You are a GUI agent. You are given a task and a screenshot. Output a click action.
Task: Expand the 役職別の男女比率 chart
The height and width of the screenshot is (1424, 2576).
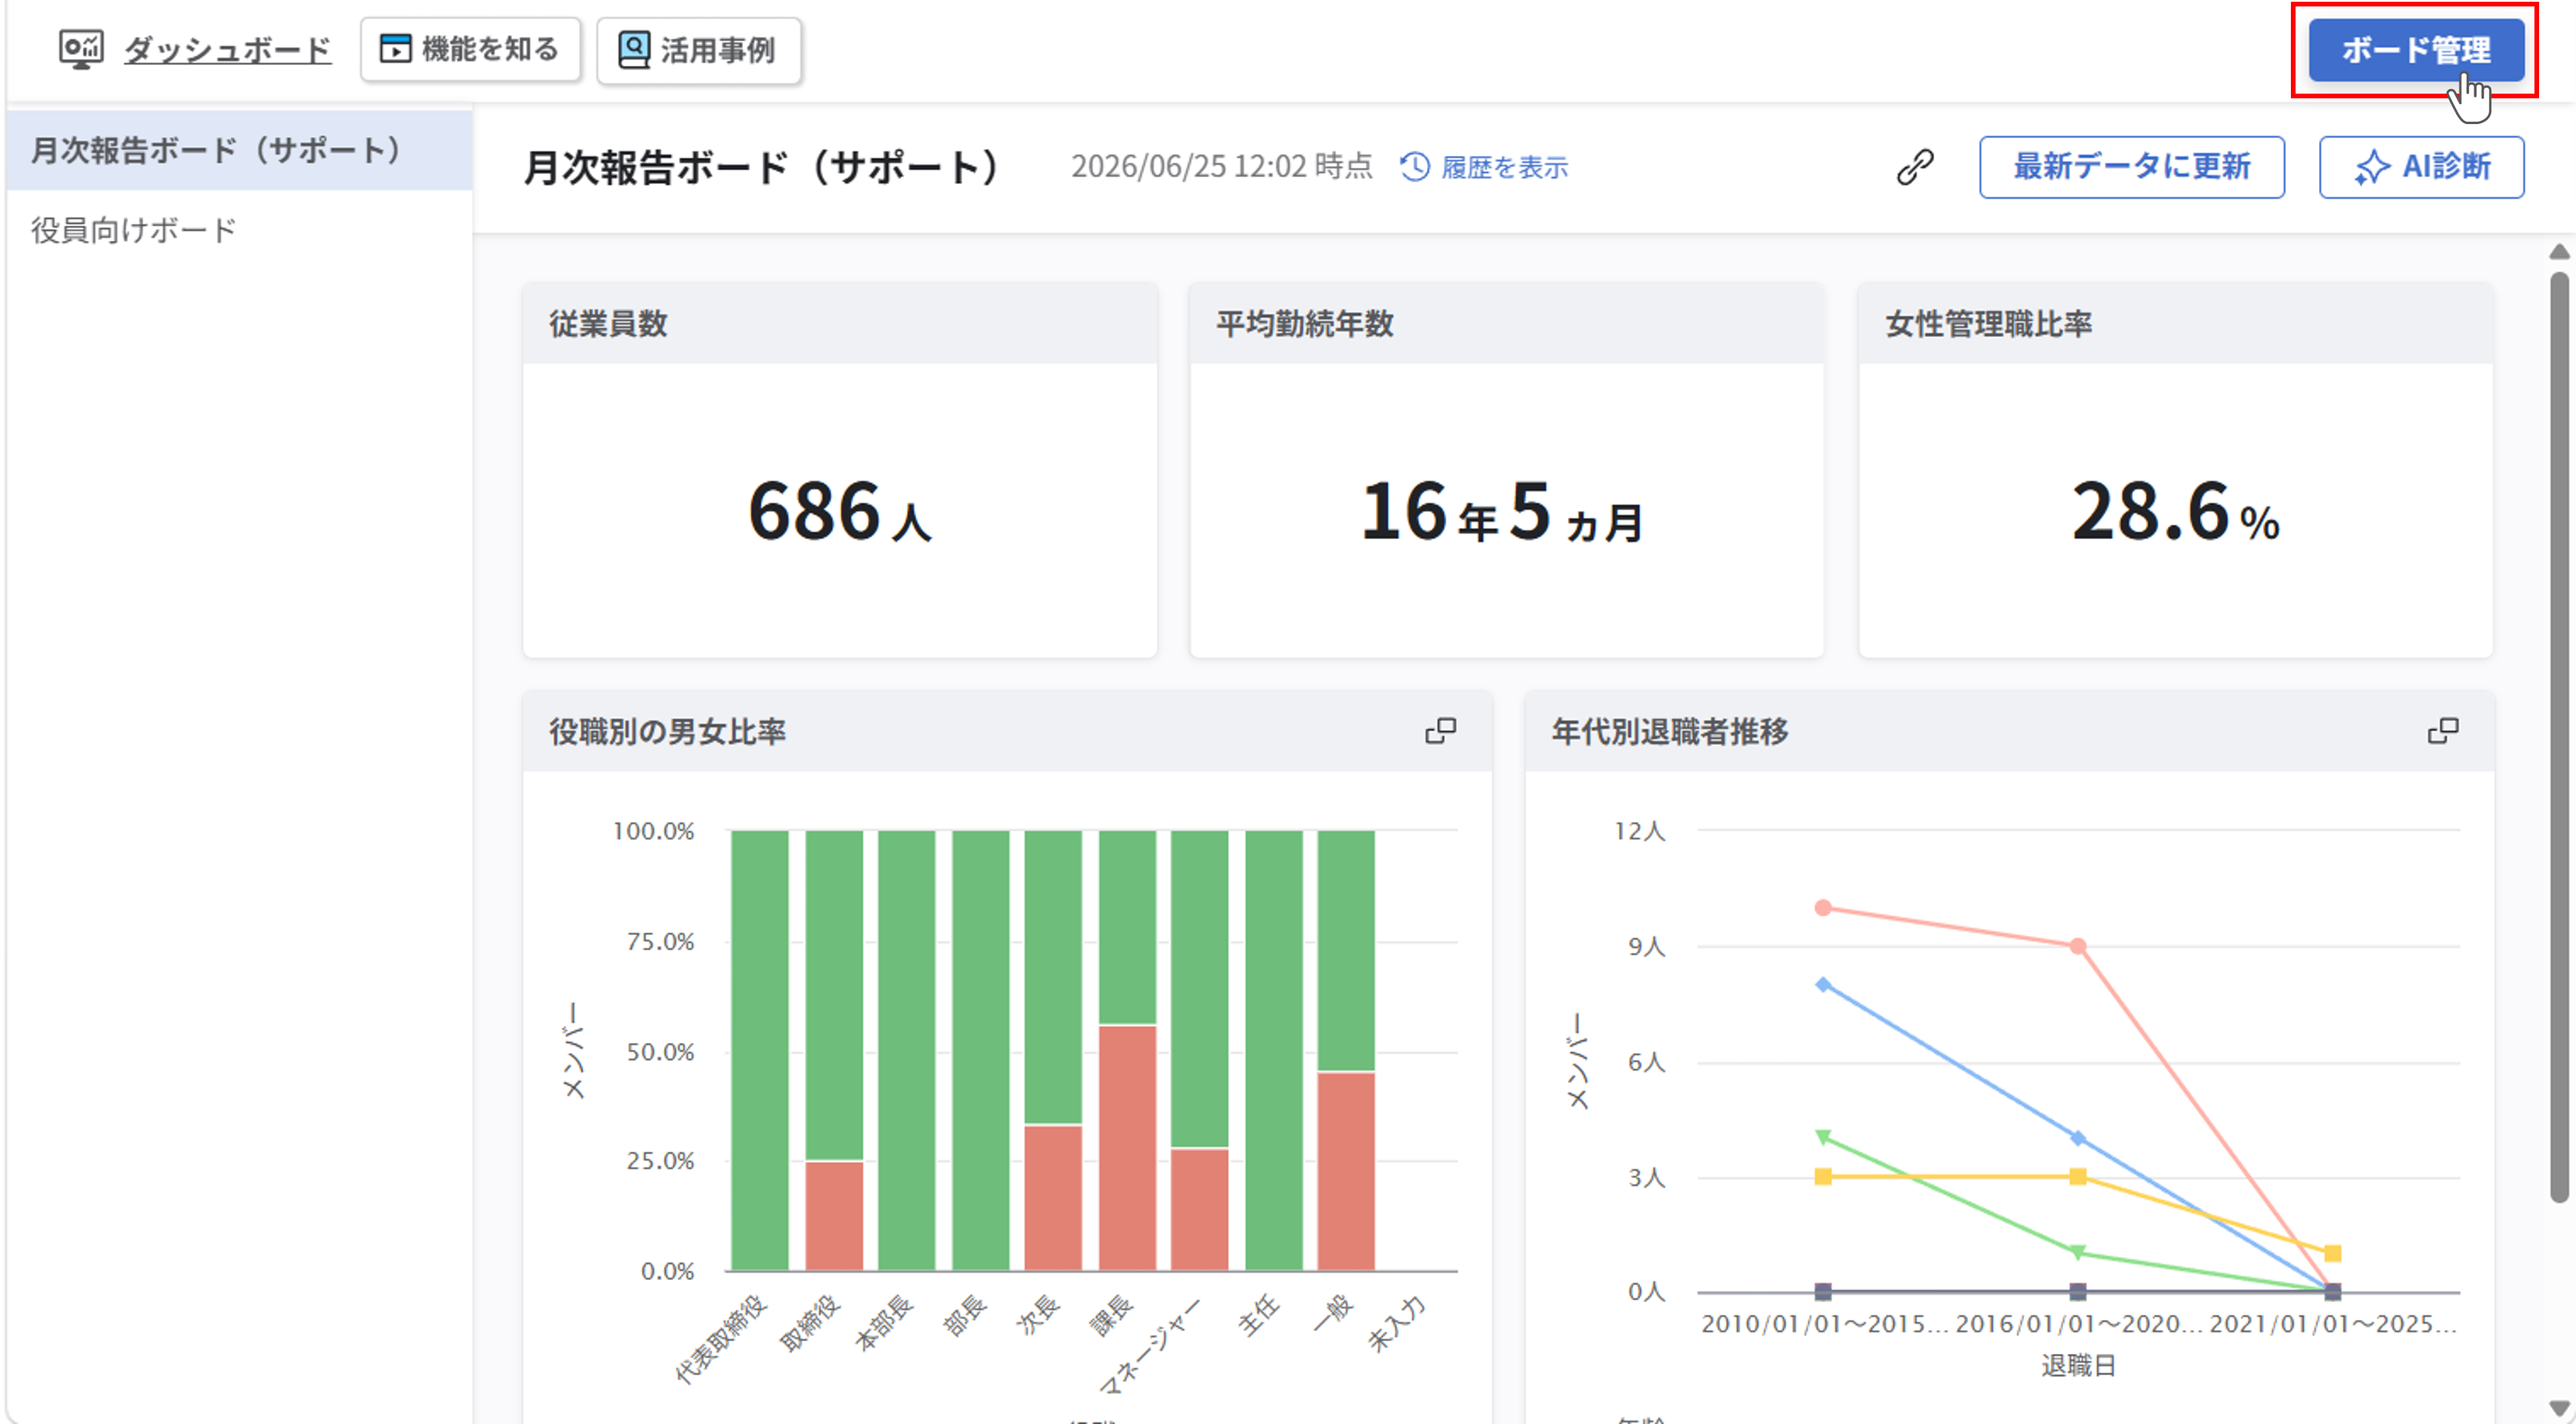click(x=1440, y=731)
